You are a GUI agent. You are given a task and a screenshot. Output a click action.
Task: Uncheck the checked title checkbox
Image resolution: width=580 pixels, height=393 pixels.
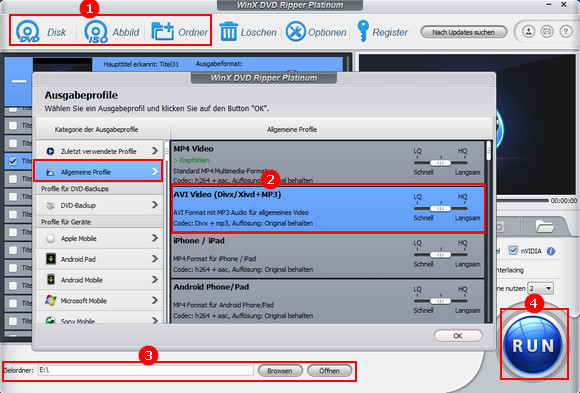(13, 161)
